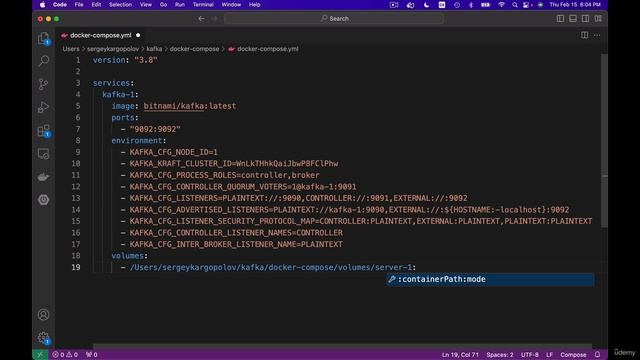Open editor More Actions menu
Viewport: 640px width, 360px height.
coord(597,35)
